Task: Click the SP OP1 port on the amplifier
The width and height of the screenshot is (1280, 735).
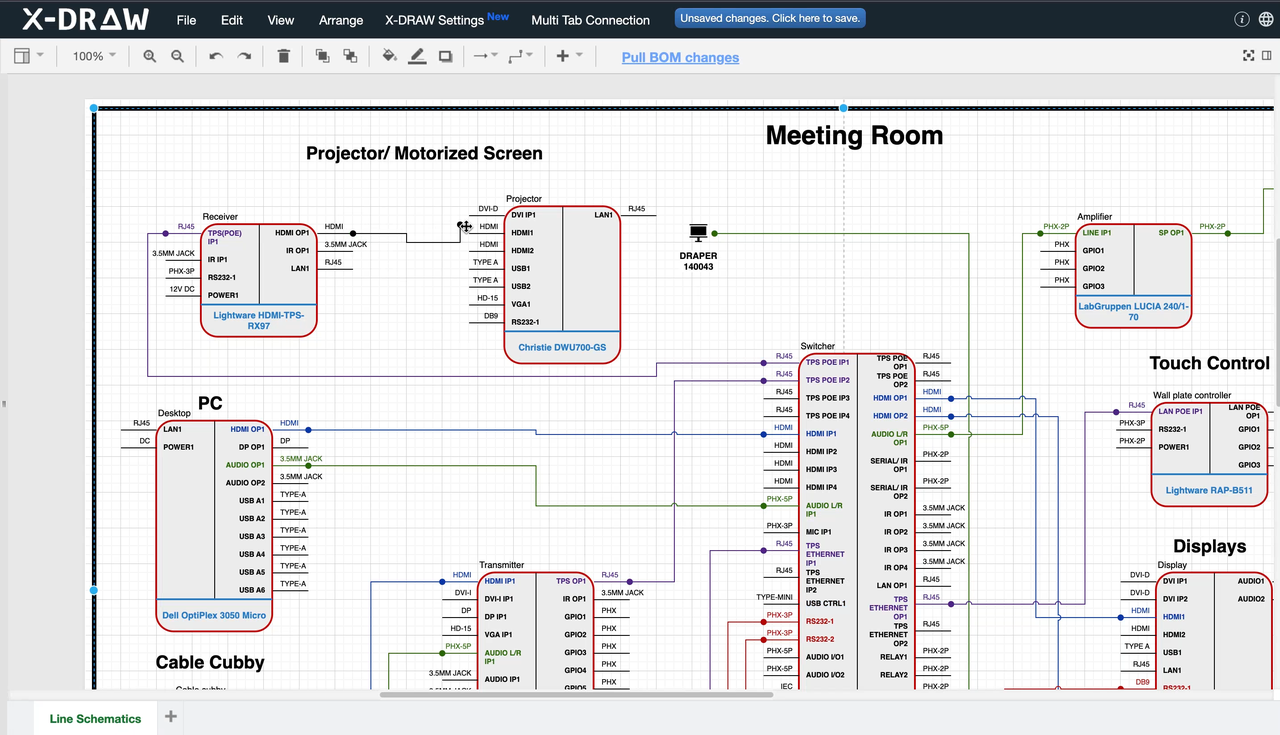Action: pyautogui.click(x=1171, y=233)
